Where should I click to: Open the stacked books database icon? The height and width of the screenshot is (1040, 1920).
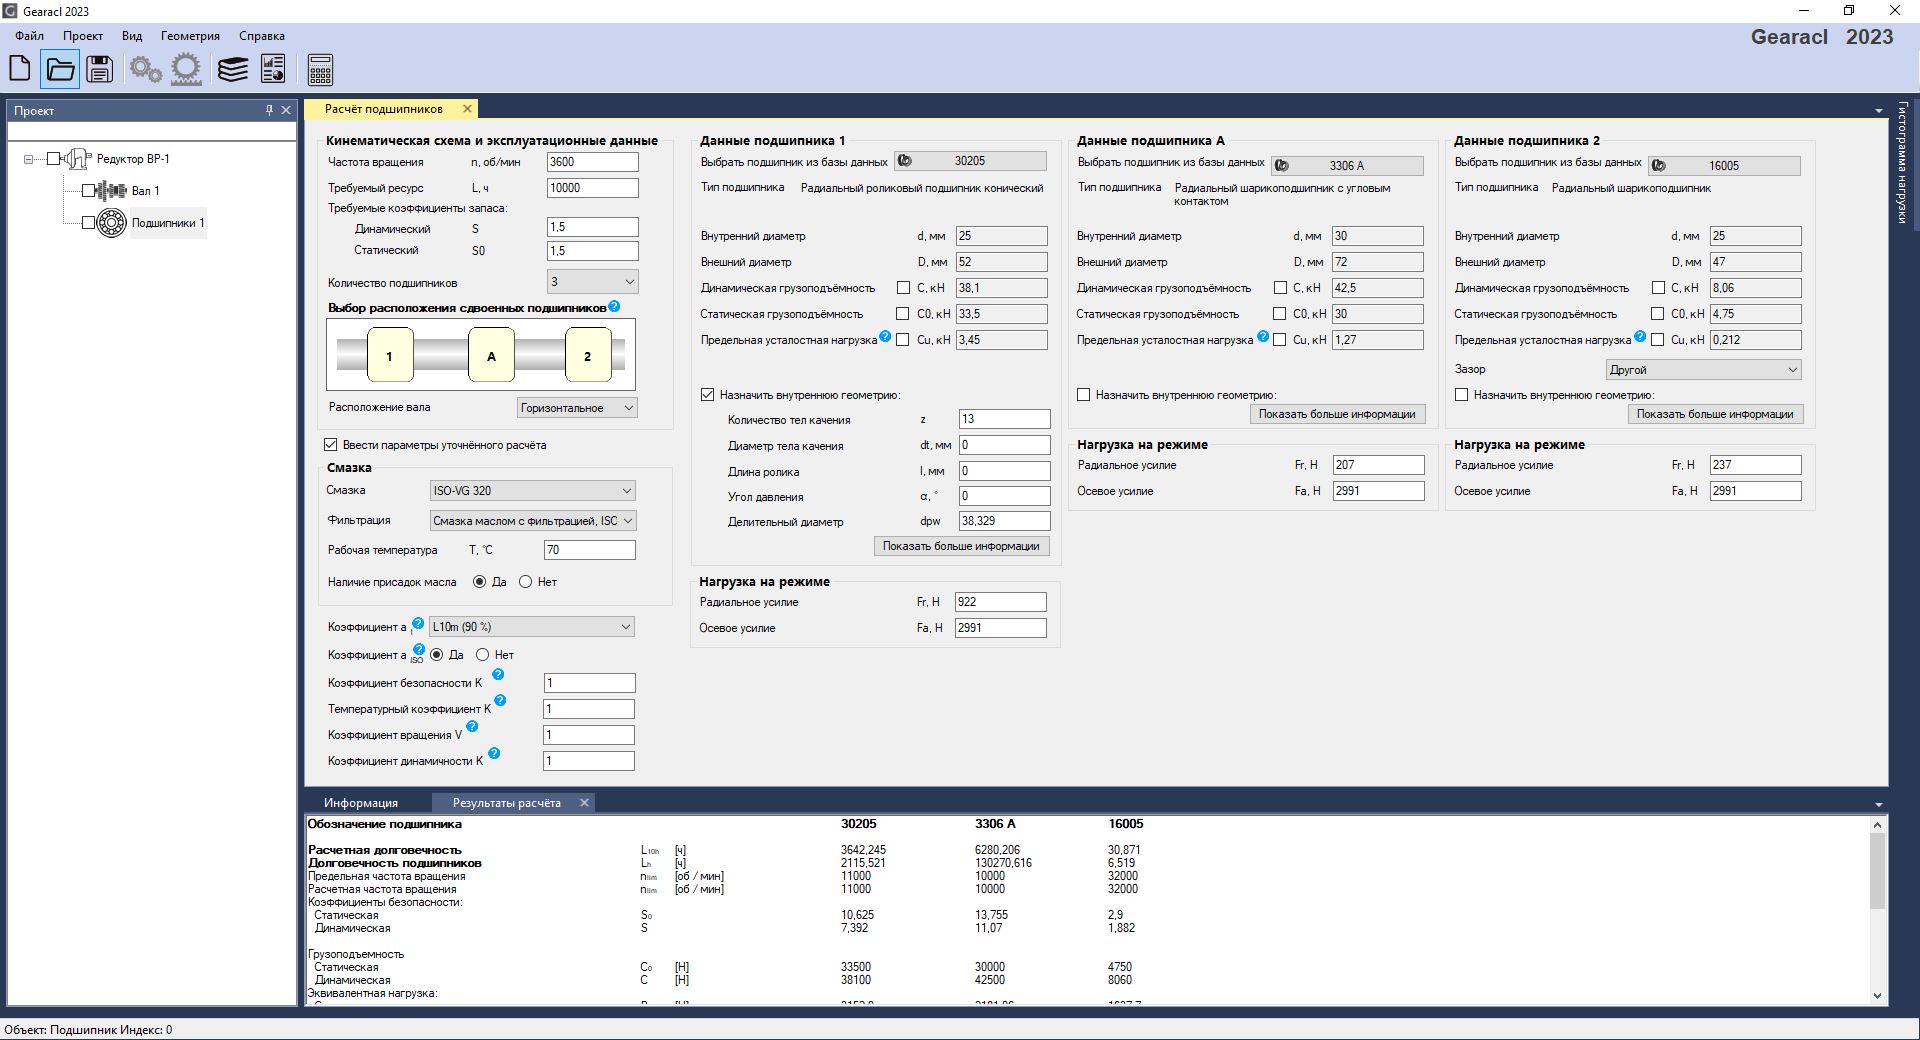(233, 69)
